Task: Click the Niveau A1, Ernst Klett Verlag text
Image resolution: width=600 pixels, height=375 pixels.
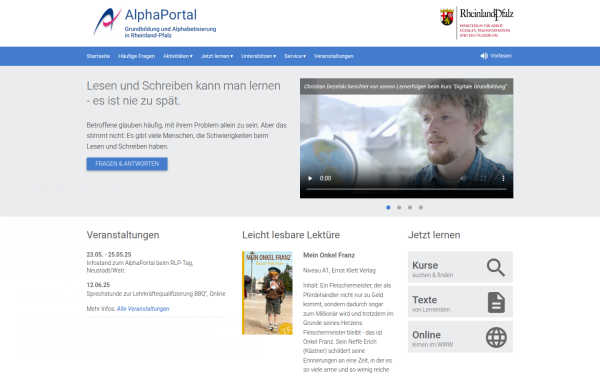Action: coord(339,271)
